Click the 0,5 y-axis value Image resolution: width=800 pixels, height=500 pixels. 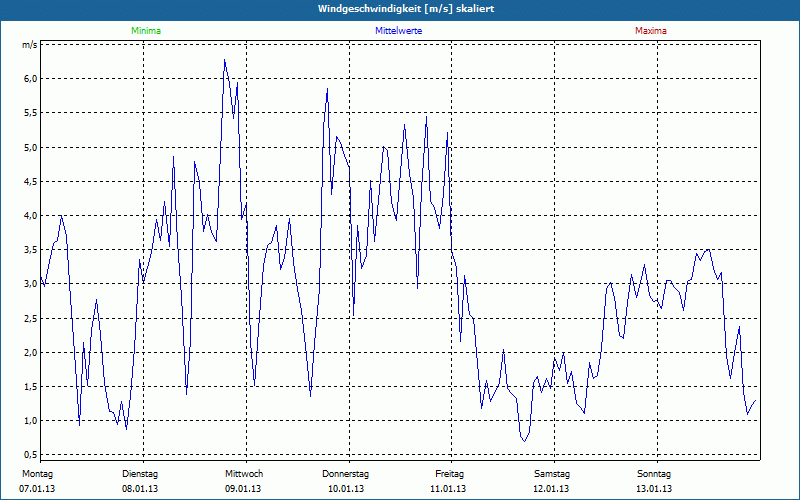tap(31, 455)
